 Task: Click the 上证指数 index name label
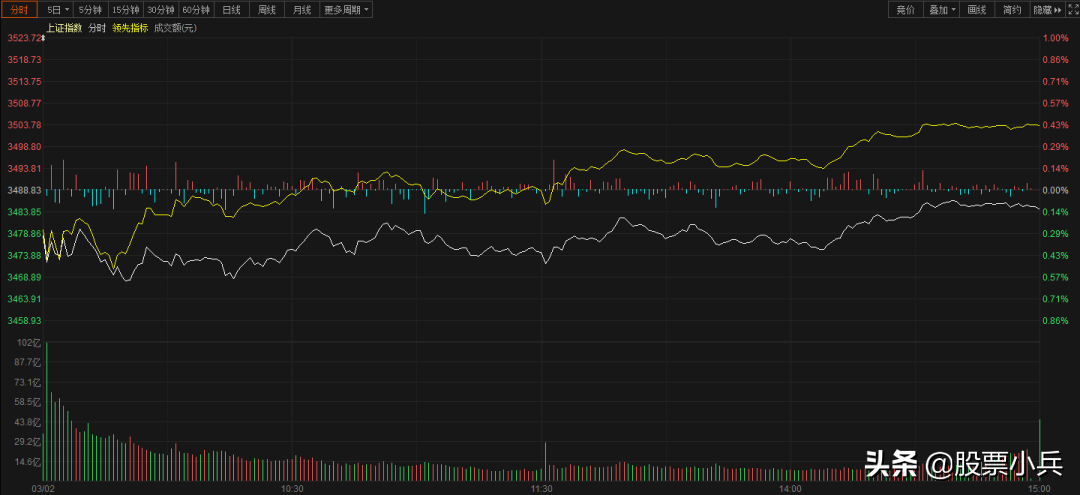pyautogui.click(x=65, y=28)
